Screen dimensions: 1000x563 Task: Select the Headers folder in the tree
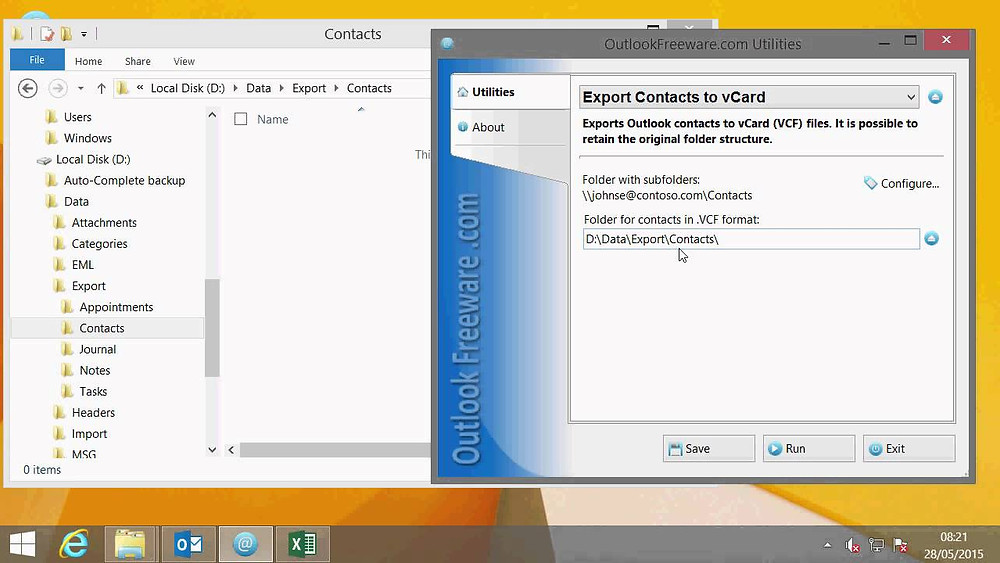(93, 413)
